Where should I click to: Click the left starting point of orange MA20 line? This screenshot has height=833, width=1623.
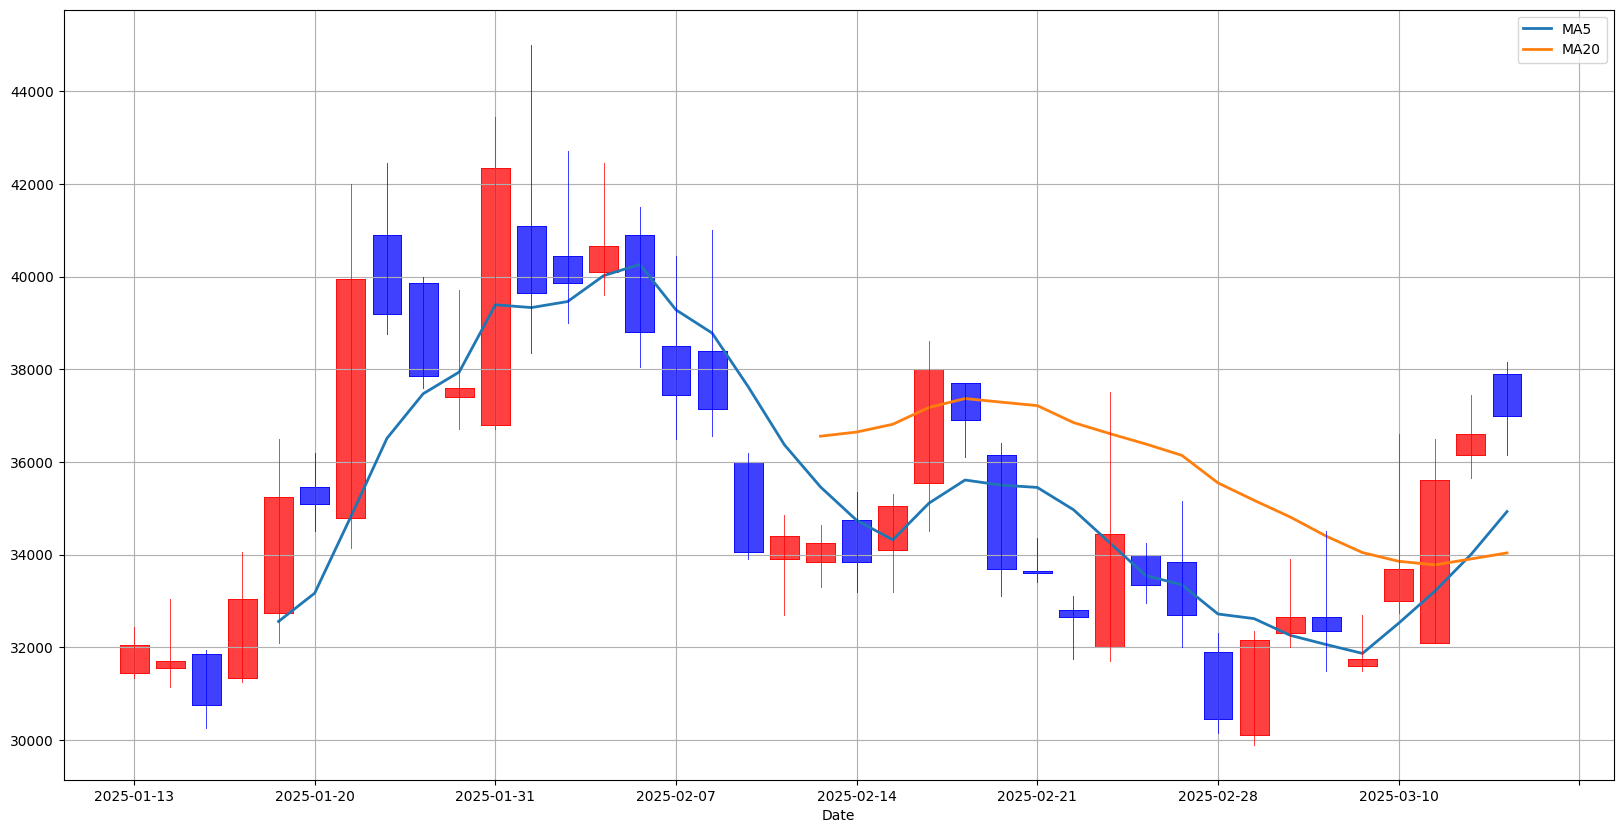(820, 436)
